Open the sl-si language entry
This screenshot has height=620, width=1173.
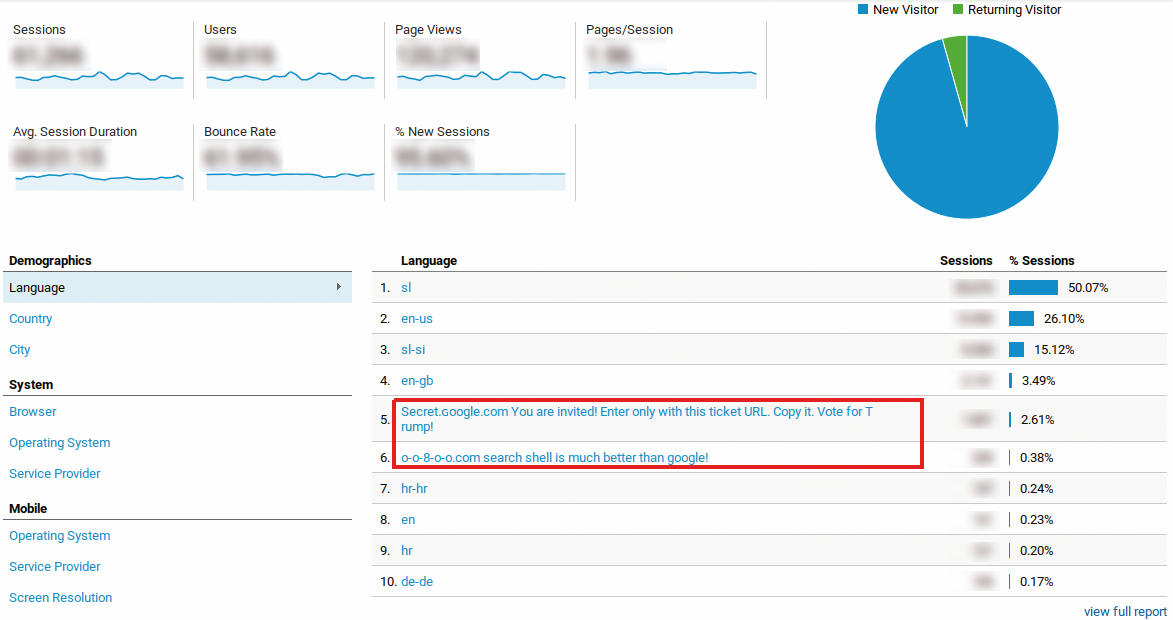click(x=413, y=349)
